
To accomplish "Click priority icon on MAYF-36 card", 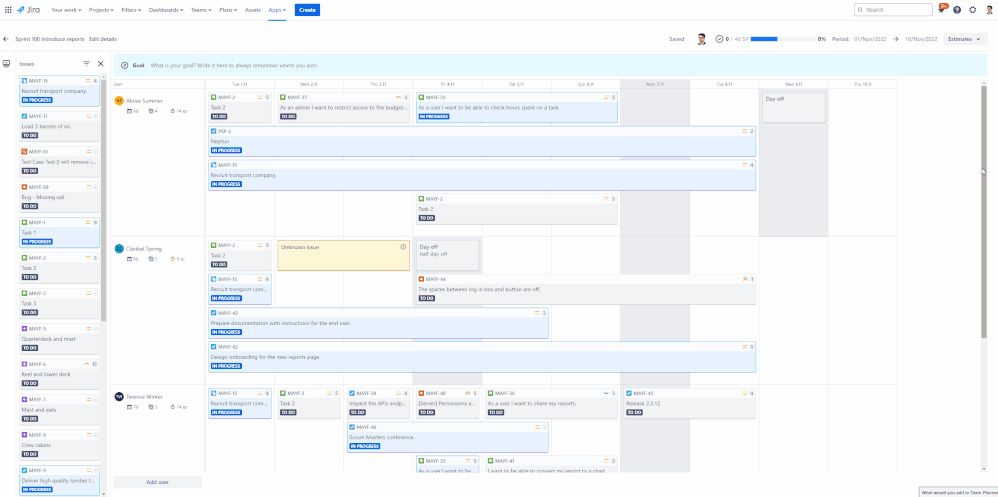I will click(x=606, y=393).
